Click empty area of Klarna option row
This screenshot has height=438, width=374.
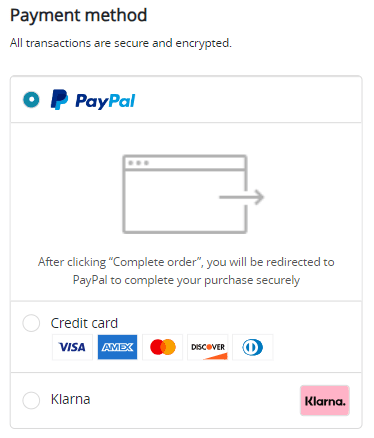(x=195, y=400)
